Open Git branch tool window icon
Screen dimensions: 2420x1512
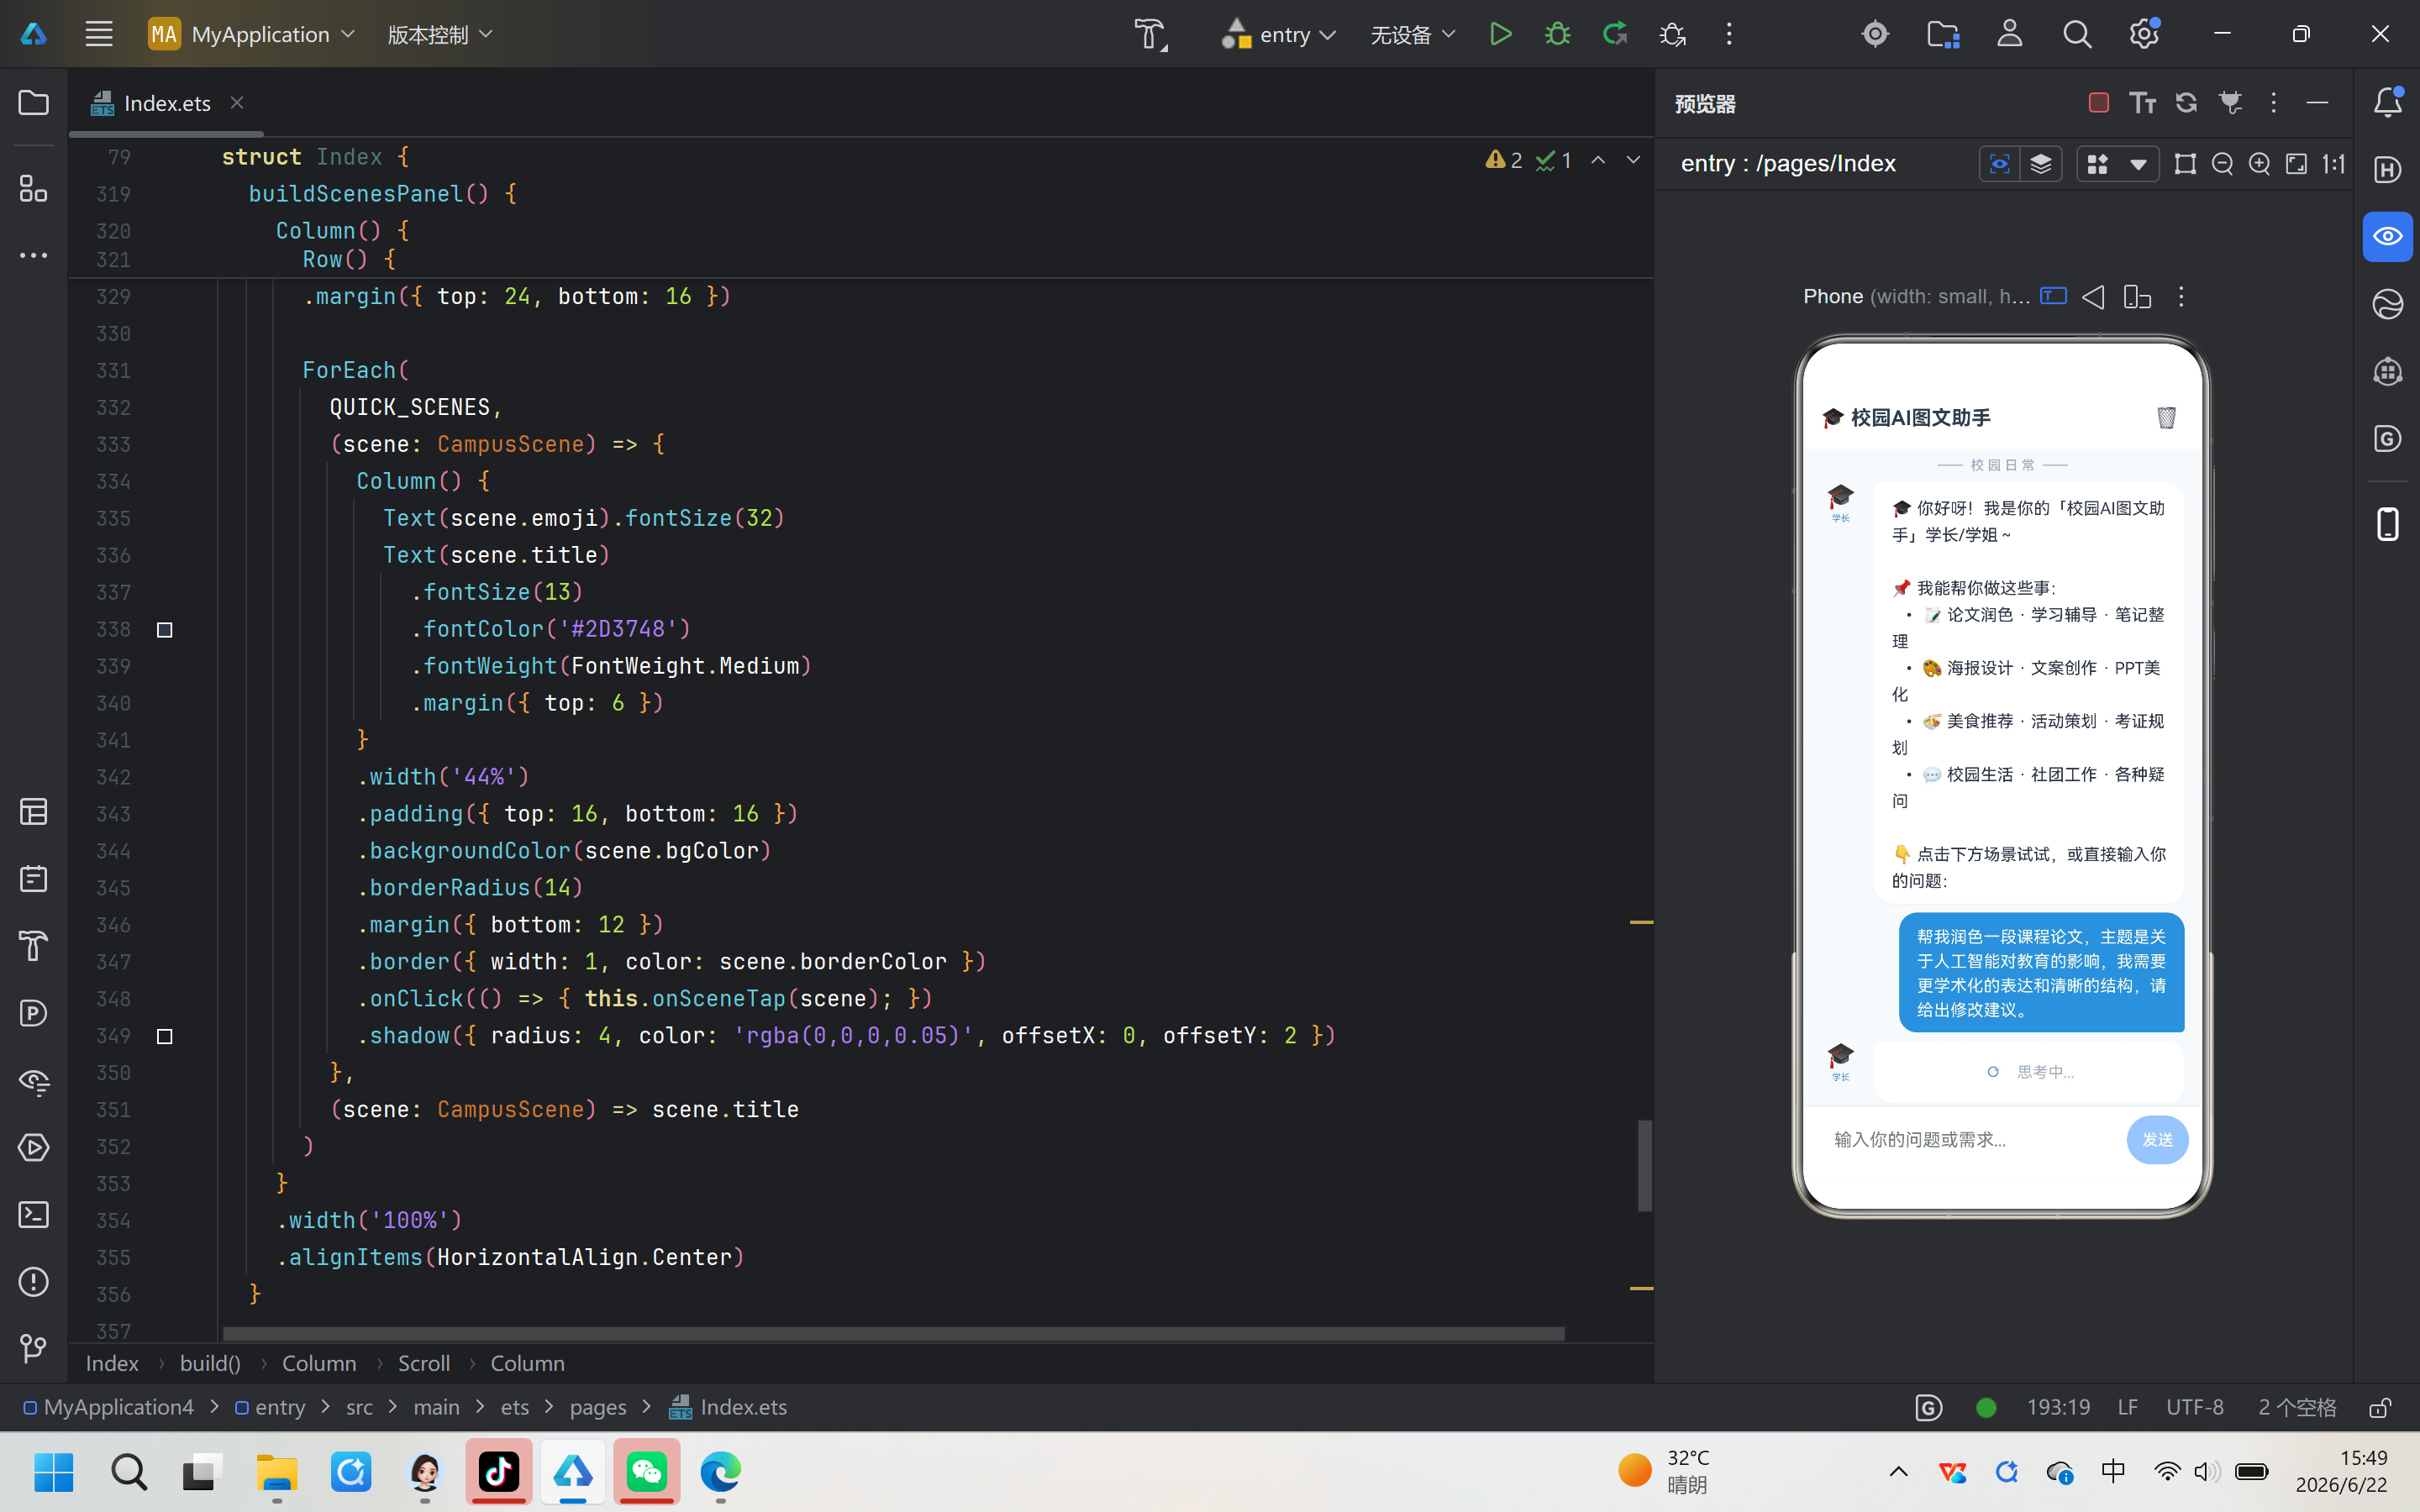pyautogui.click(x=34, y=1349)
